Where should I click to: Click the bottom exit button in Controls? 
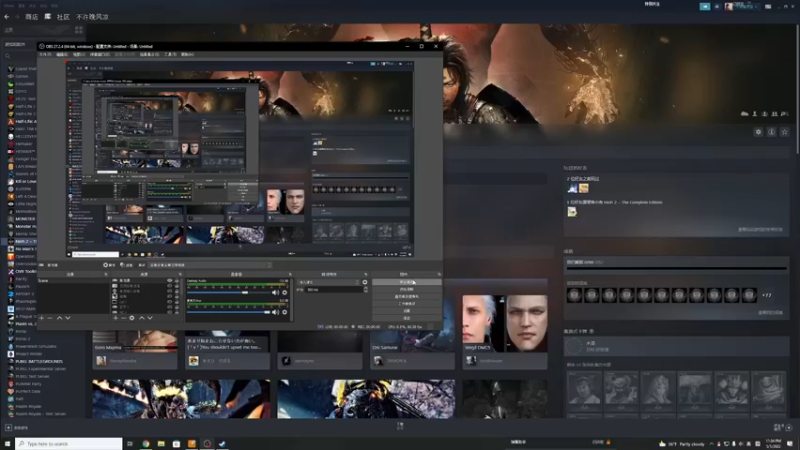(x=406, y=318)
